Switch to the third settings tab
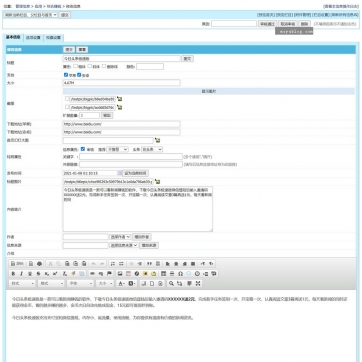The height and width of the screenshot is (362, 362). [53, 38]
